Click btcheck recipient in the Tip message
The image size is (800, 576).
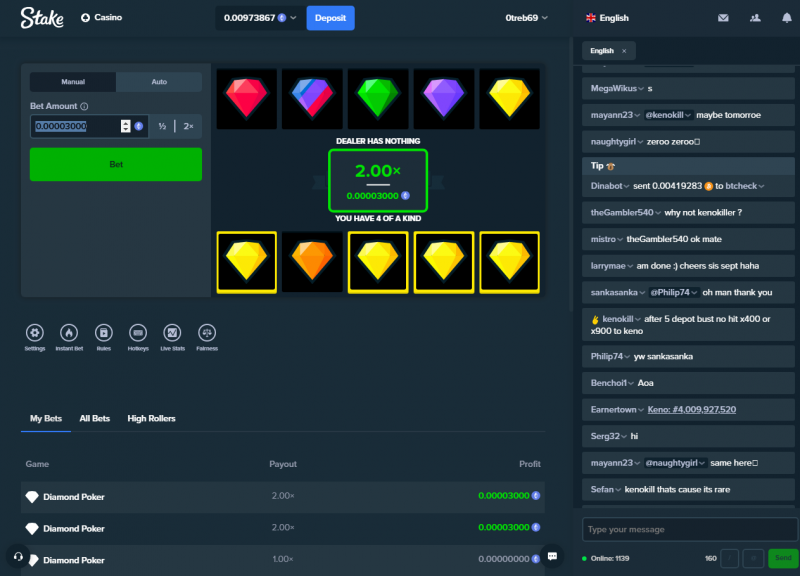[745, 186]
